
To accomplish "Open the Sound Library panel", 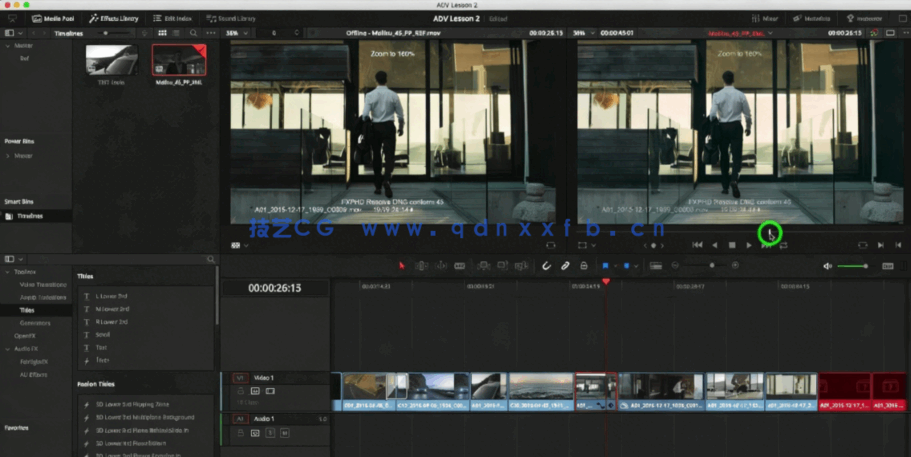I will pos(231,19).
